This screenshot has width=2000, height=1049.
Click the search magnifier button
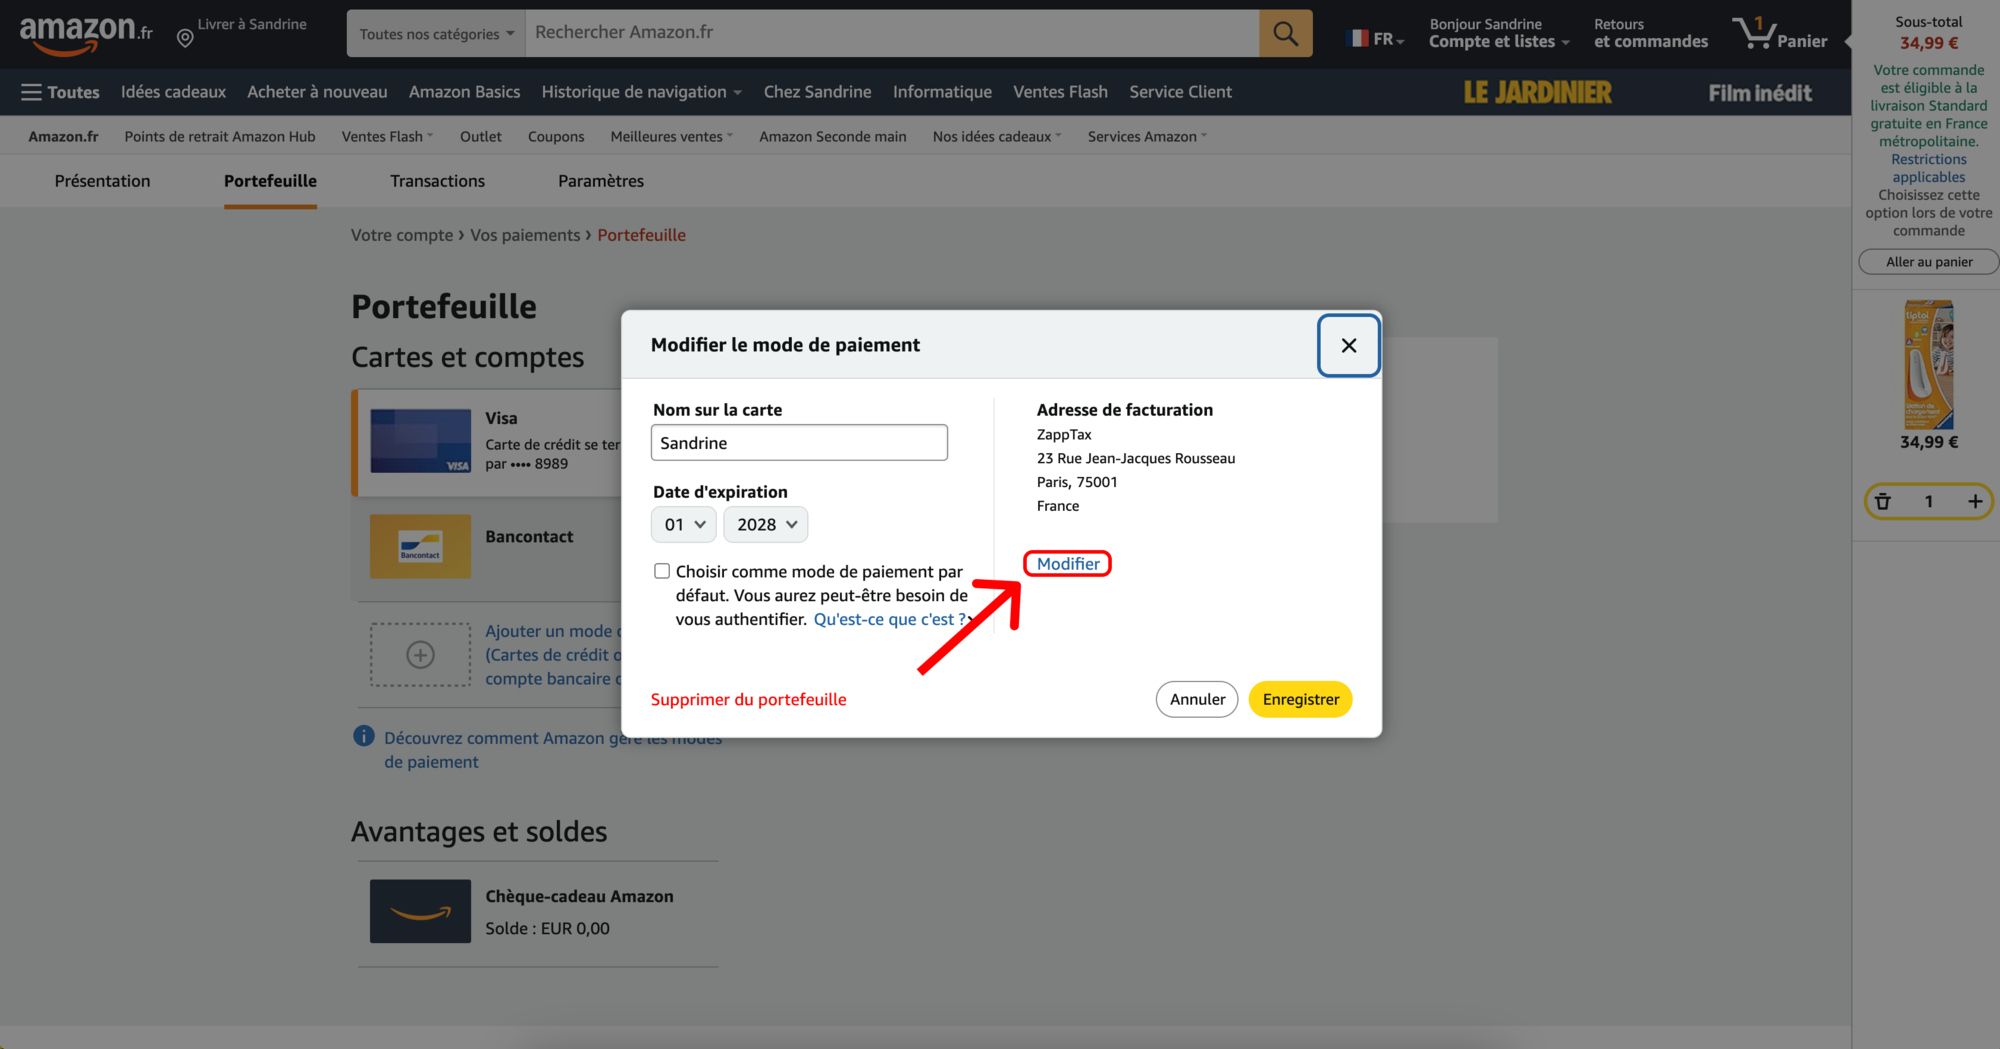pos(1285,34)
